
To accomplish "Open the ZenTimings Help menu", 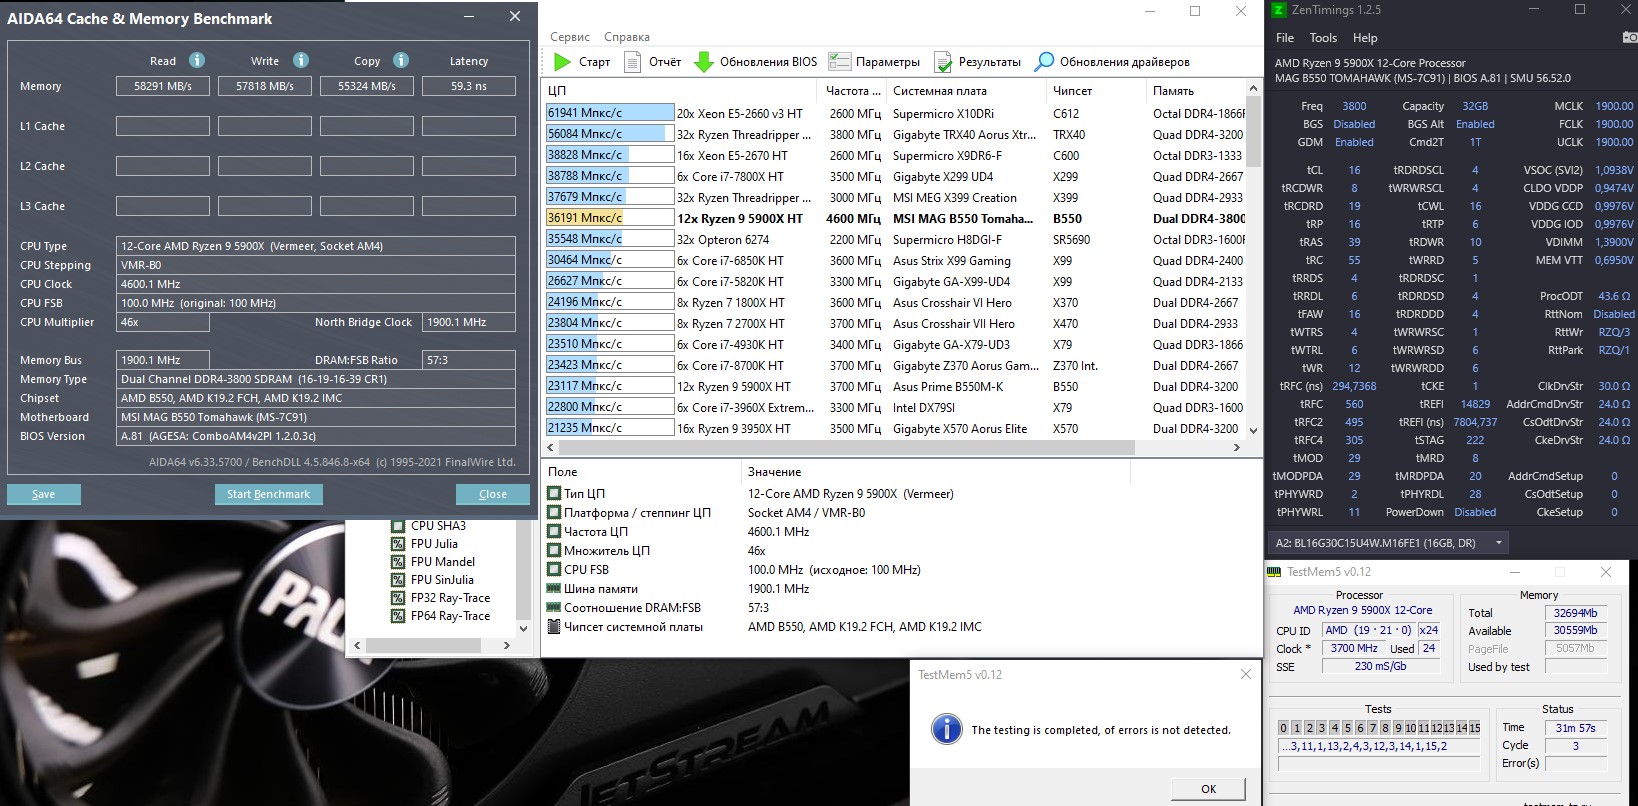I will coord(1365,38).
